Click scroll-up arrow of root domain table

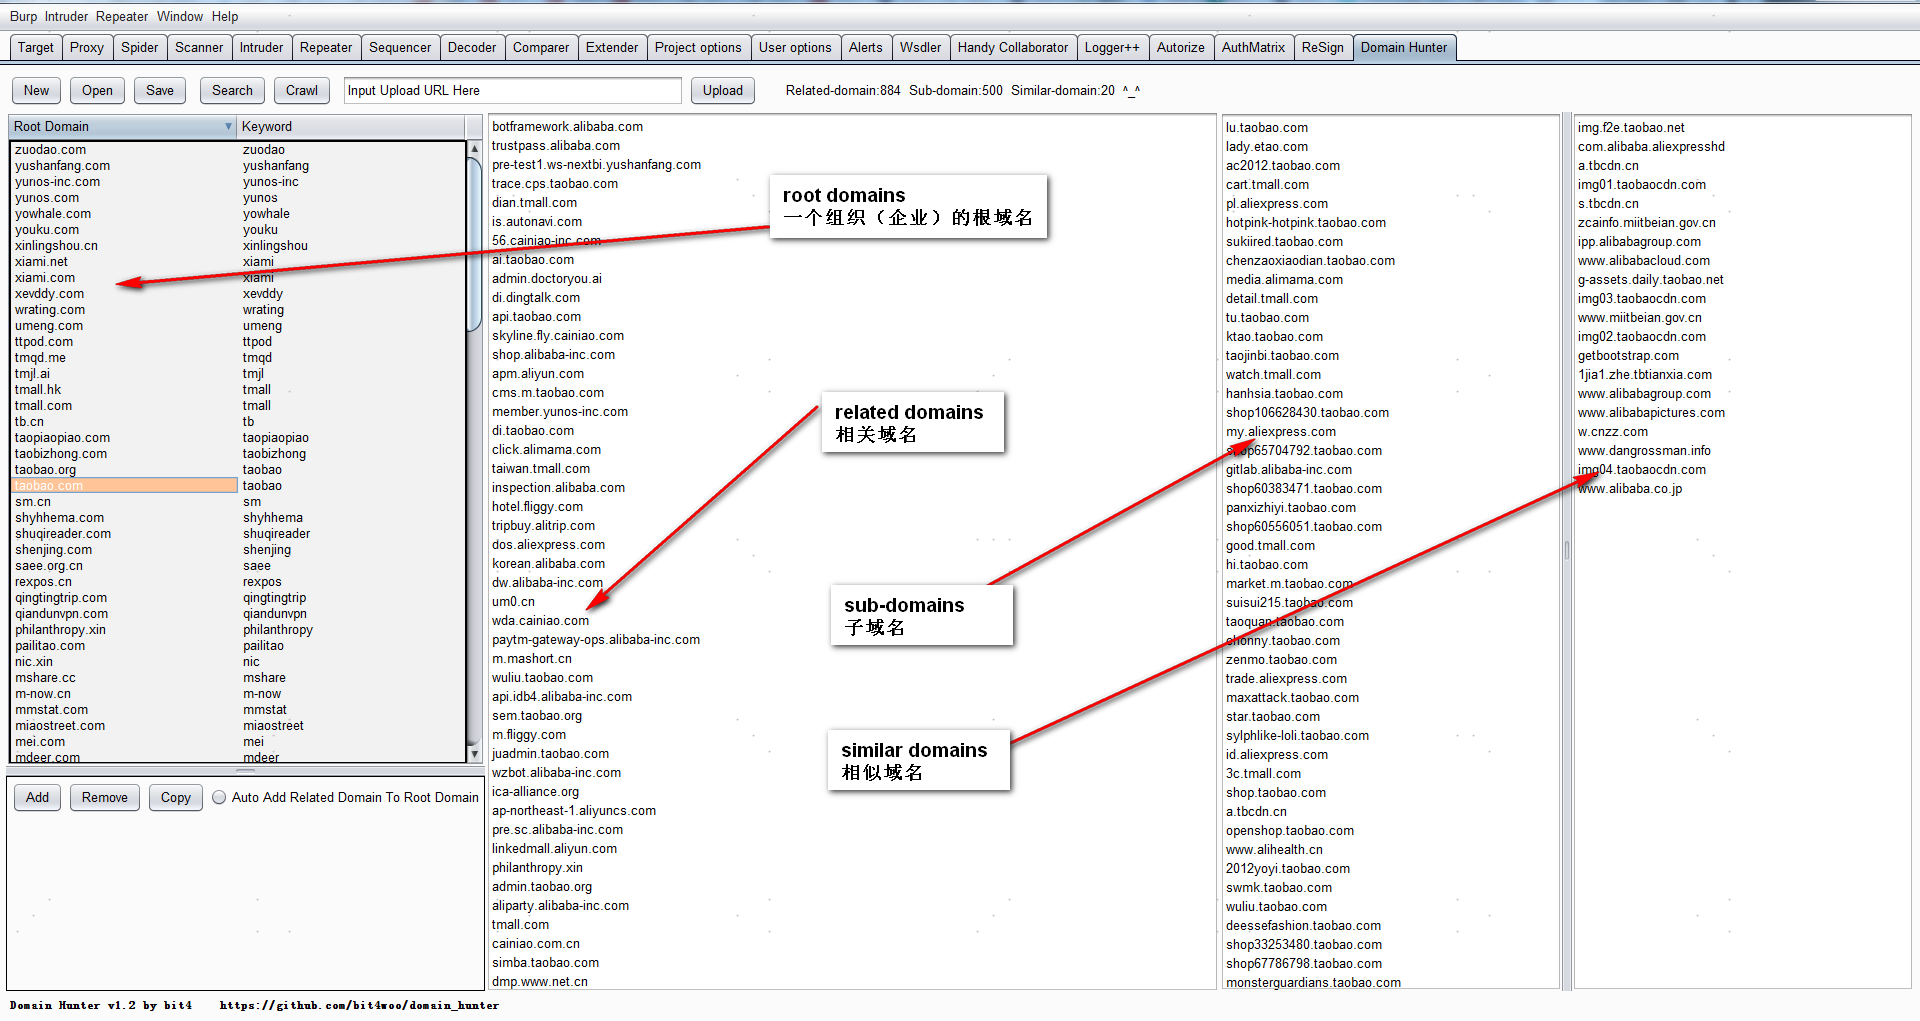[474, 149]
